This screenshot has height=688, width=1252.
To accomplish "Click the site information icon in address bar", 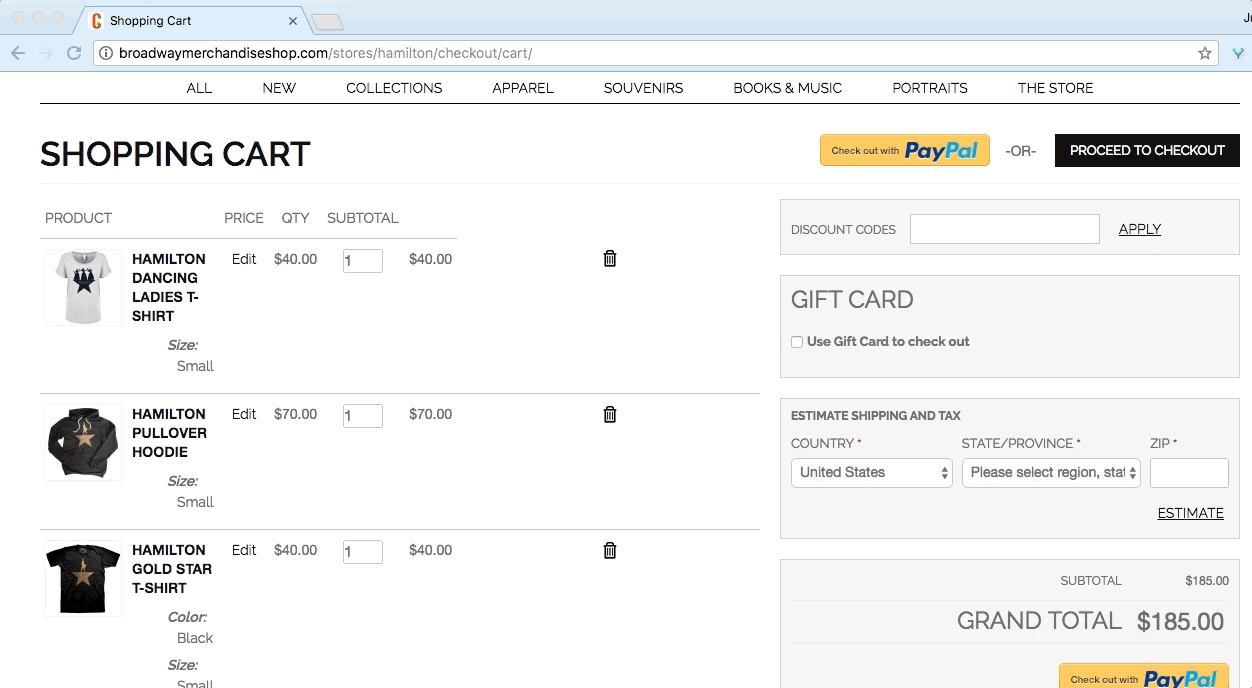I will [106, 53].
